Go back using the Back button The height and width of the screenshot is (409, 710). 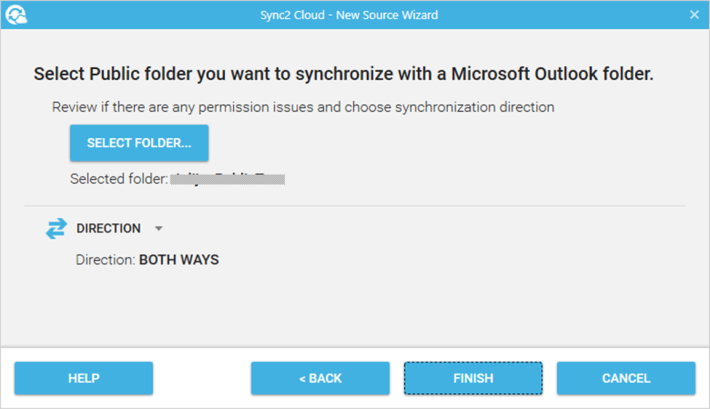320,378
